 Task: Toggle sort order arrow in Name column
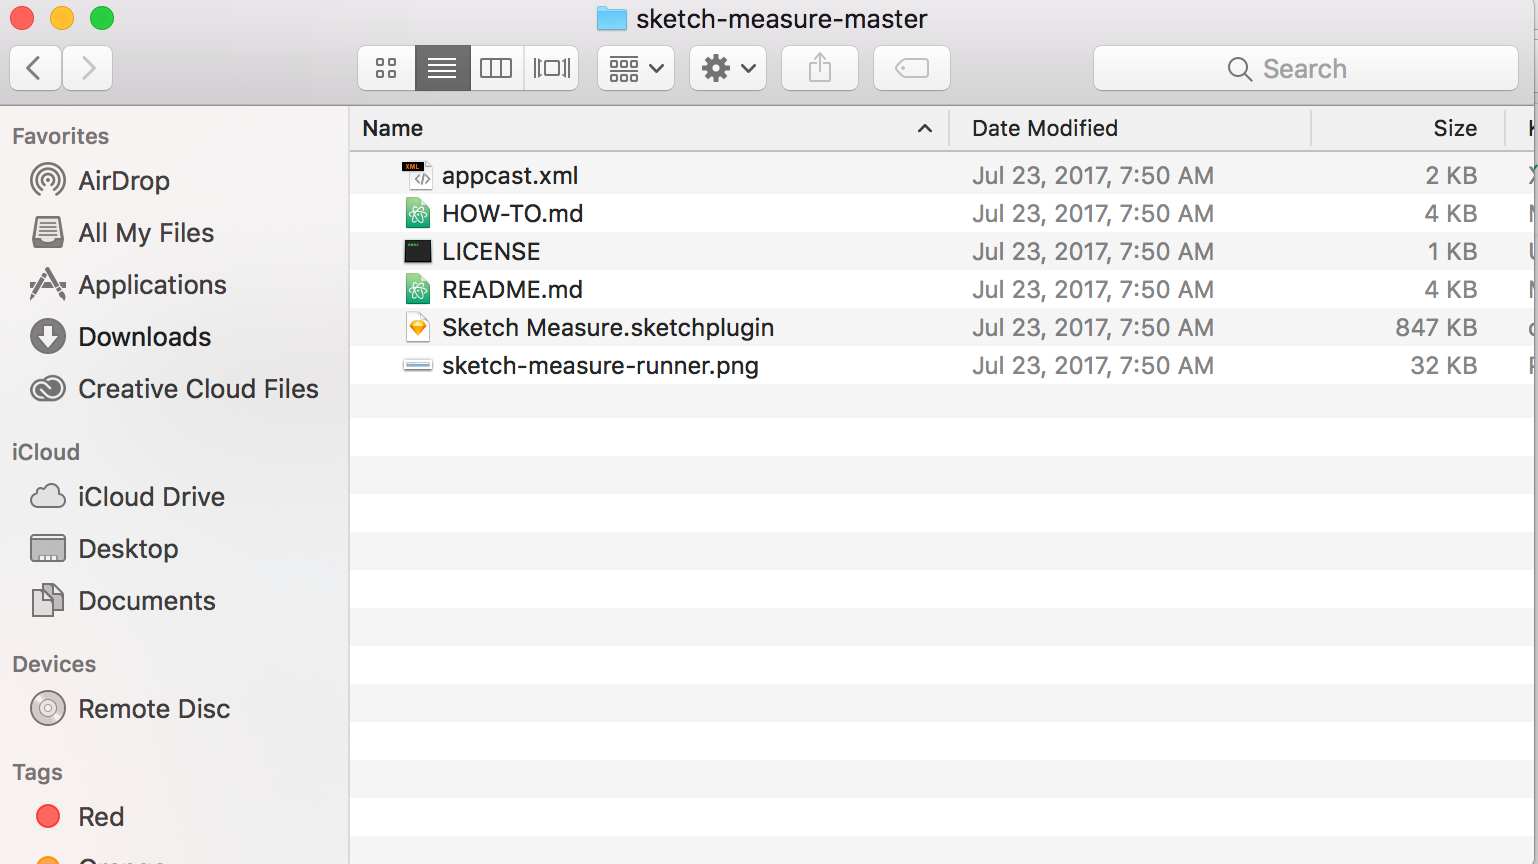pyautogui.click(x=925, y=128)
